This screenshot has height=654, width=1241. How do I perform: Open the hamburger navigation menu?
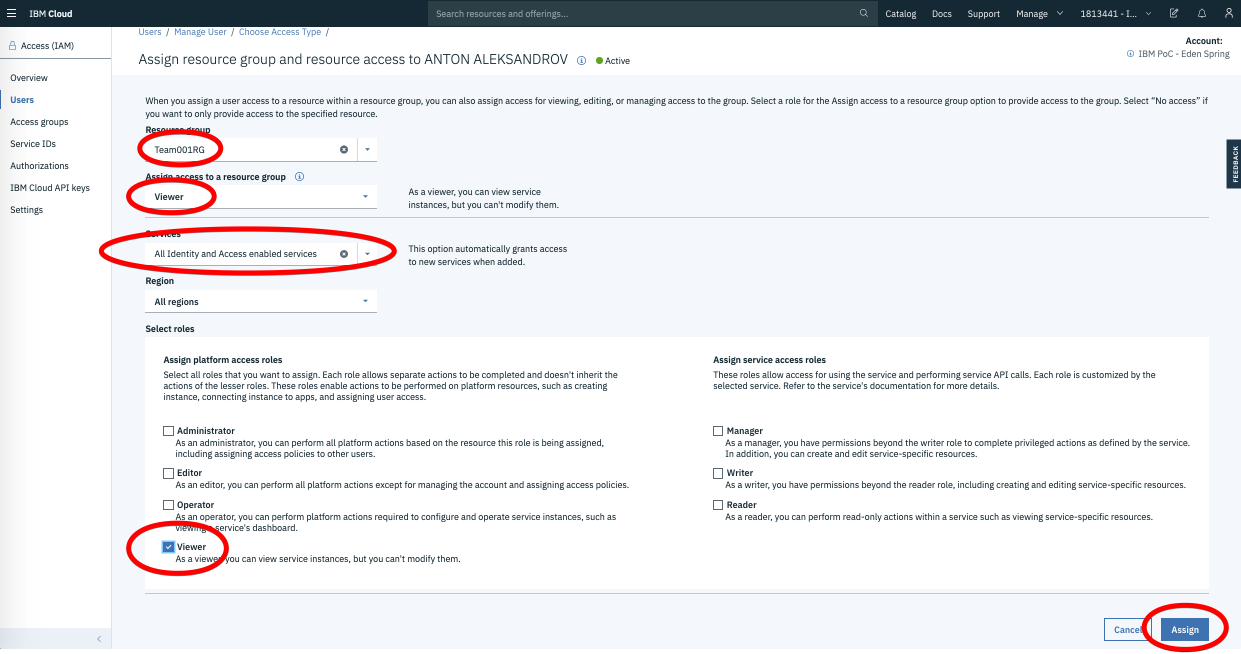(12, 14)
